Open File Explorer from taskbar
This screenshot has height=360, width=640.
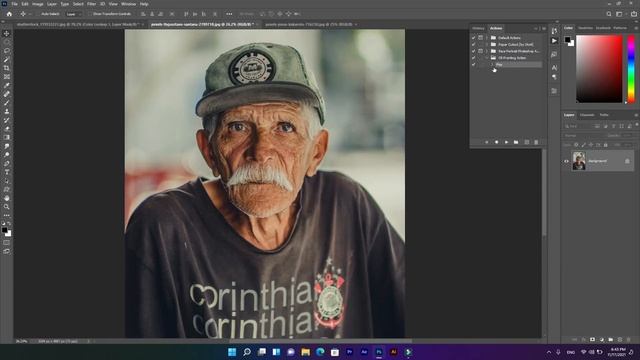305,352
